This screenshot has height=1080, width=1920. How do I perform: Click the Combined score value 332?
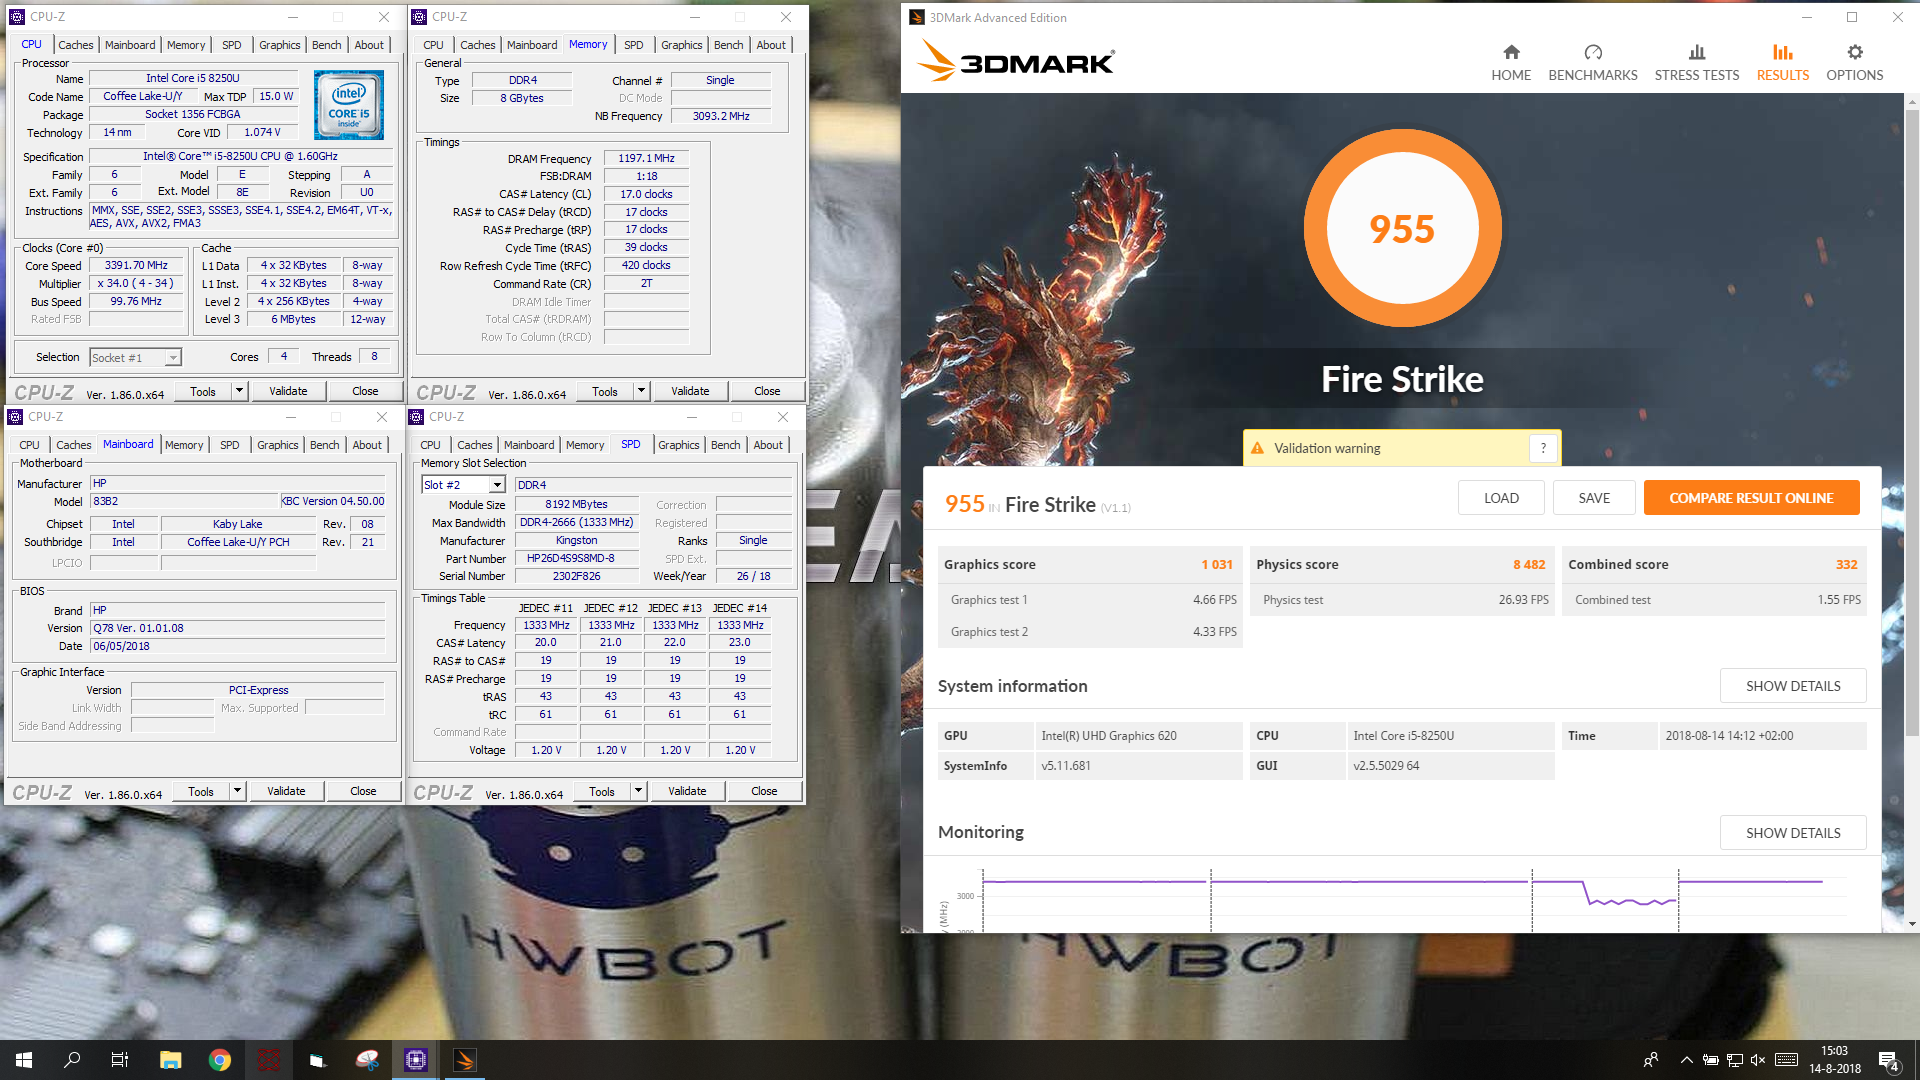(1846, 564)
